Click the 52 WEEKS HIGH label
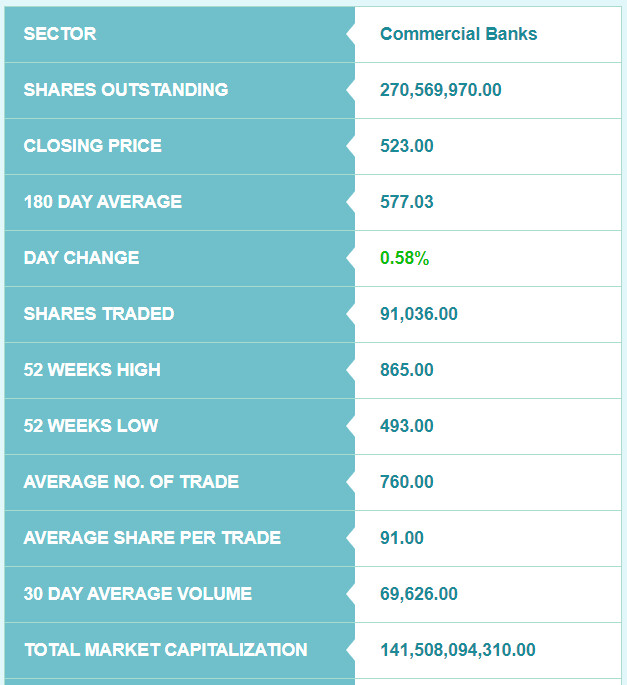Viewport: 627px width, 685px height. [92, 370]
